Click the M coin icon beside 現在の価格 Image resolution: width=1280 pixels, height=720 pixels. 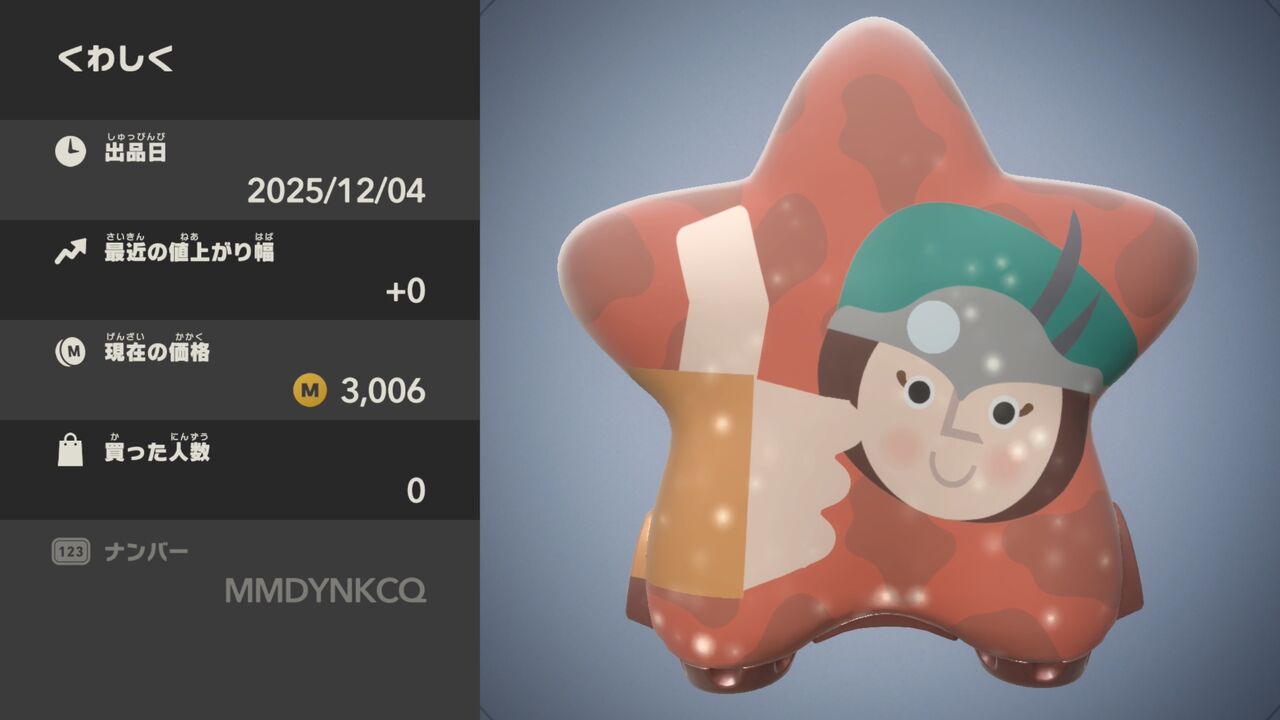coord(70,352)
